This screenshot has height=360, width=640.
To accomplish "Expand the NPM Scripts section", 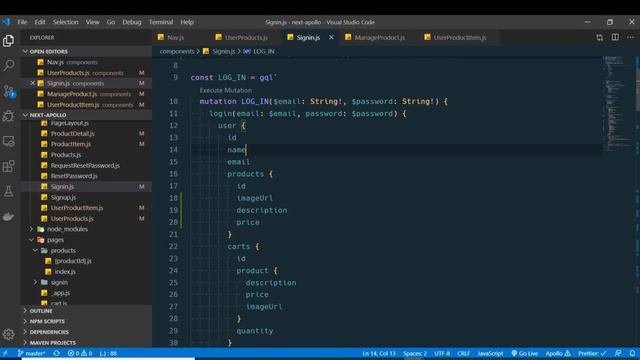I will pos(47,321).
